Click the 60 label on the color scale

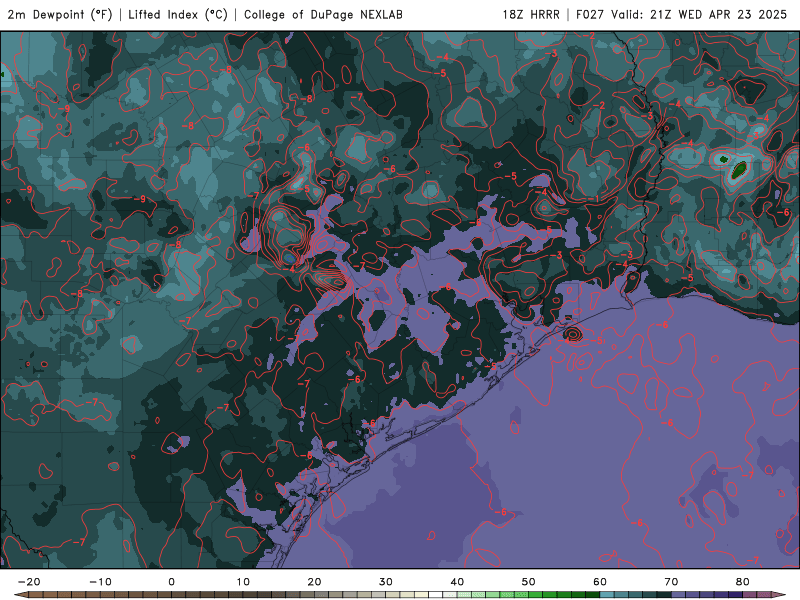pos(600,582)
